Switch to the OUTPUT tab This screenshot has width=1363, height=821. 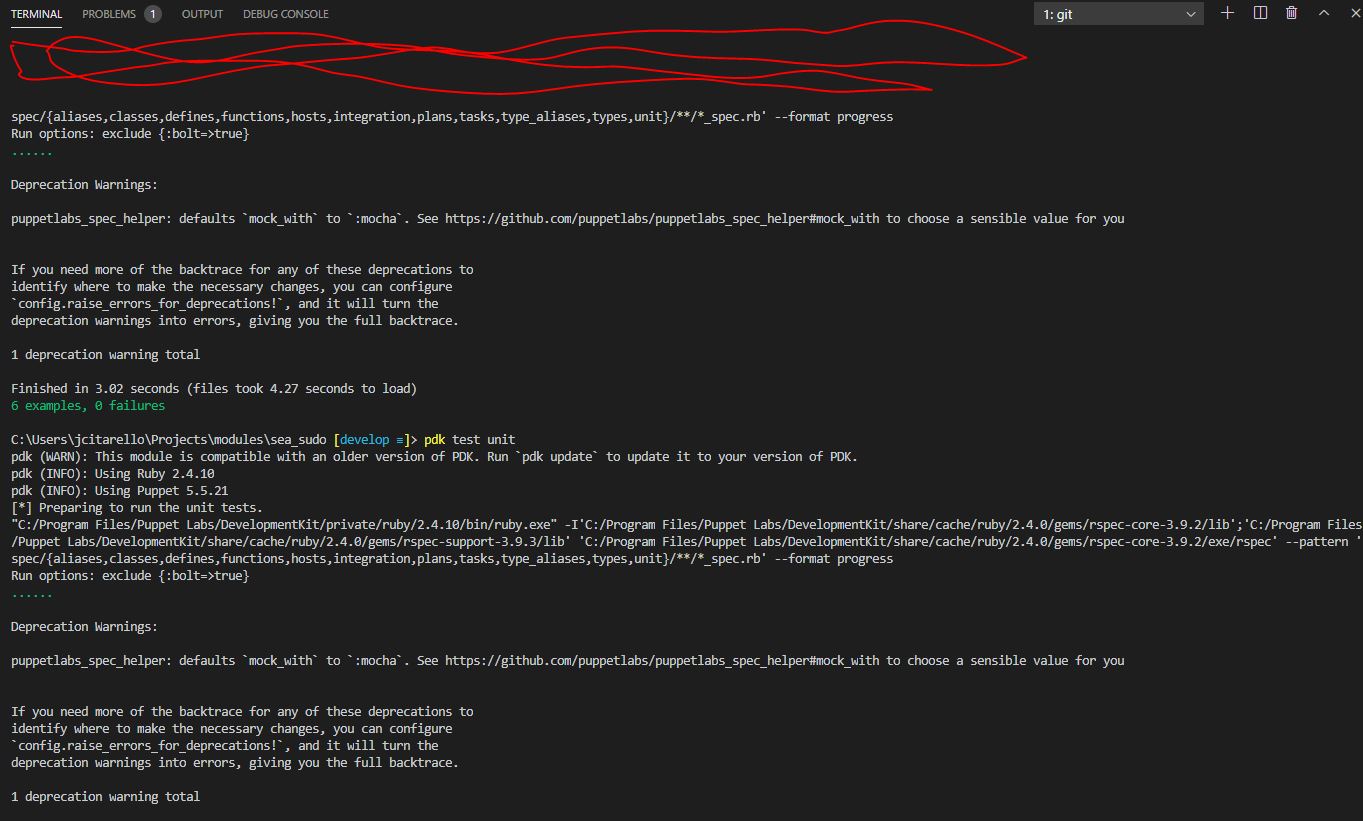[202, 13]
